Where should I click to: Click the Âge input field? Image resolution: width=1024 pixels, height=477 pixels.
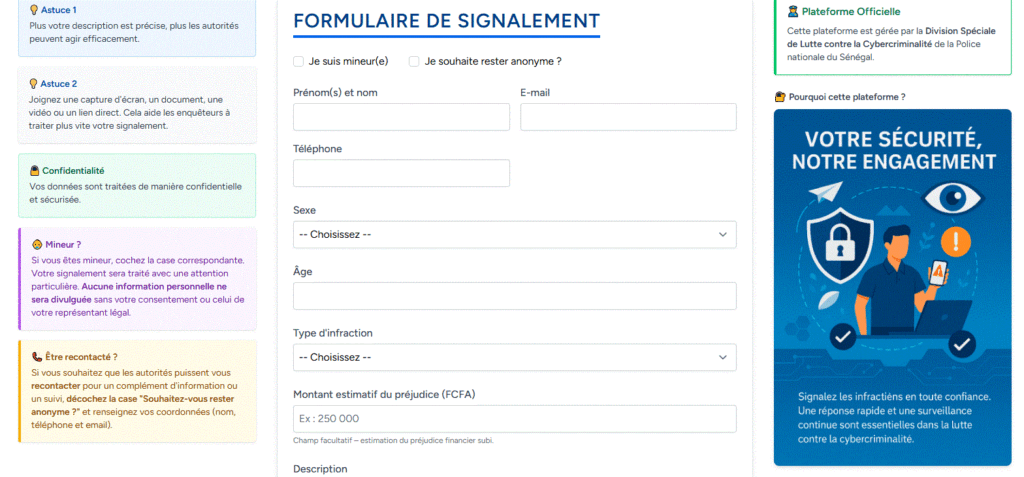(514, 296)
